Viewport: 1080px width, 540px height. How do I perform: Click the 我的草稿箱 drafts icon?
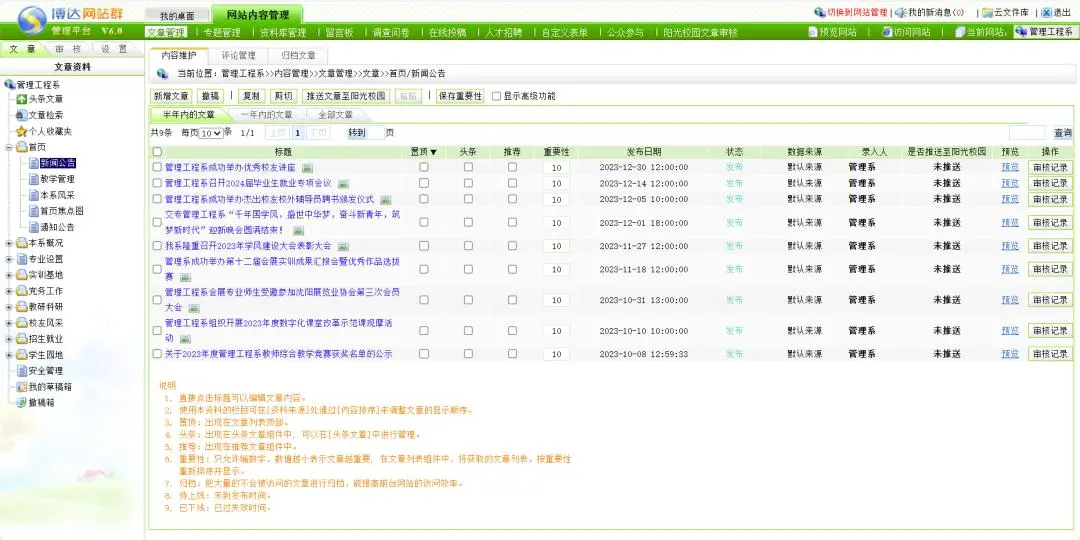tap(21, 387)
